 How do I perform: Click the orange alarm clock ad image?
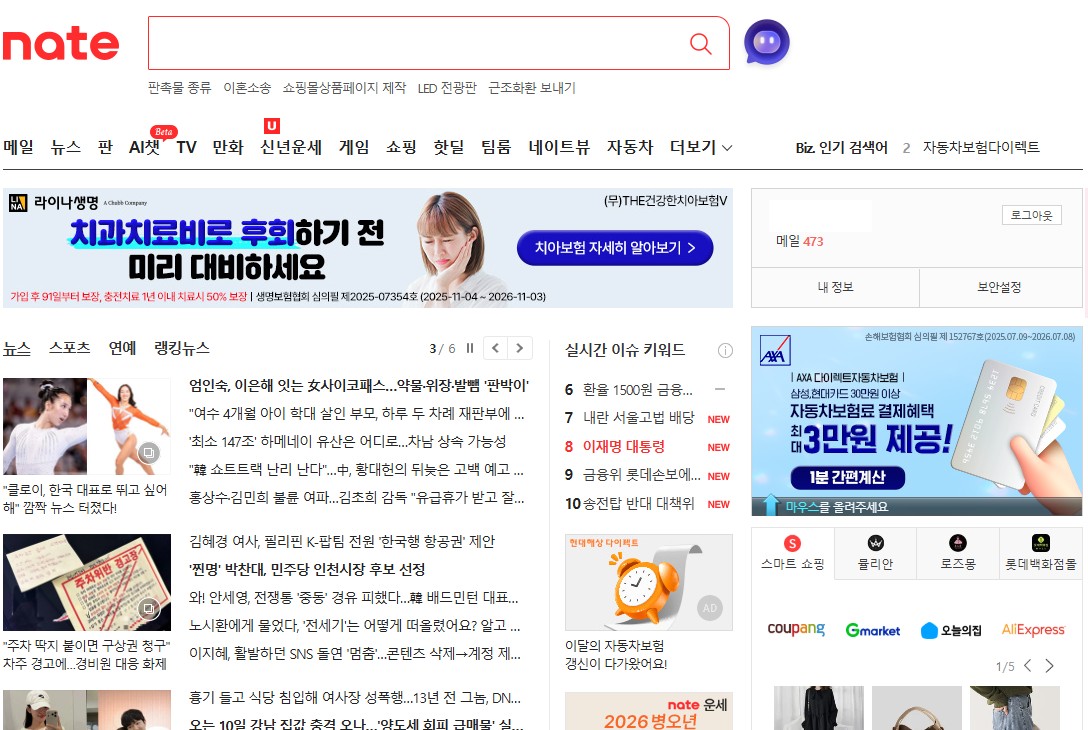pos(649,582)
